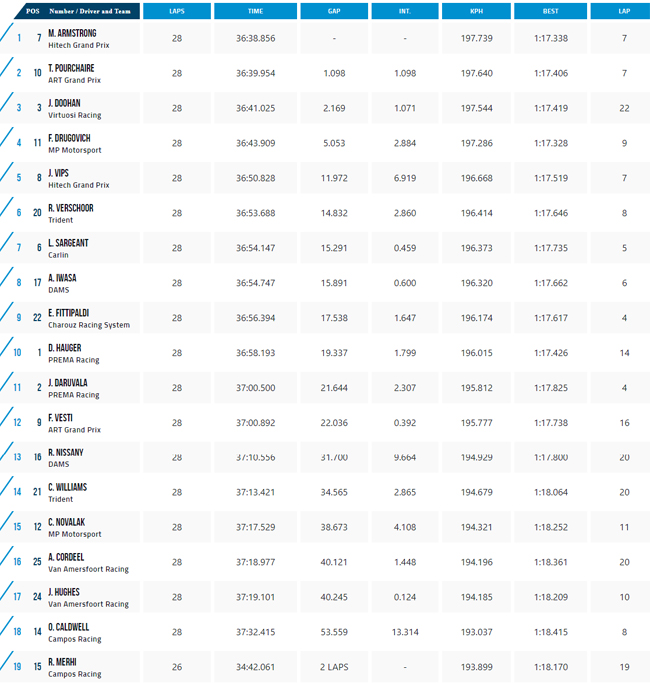This screenshot has width=650, height=683.
Task: Click Verschoor's car number 20
Action: pos(37,213)
